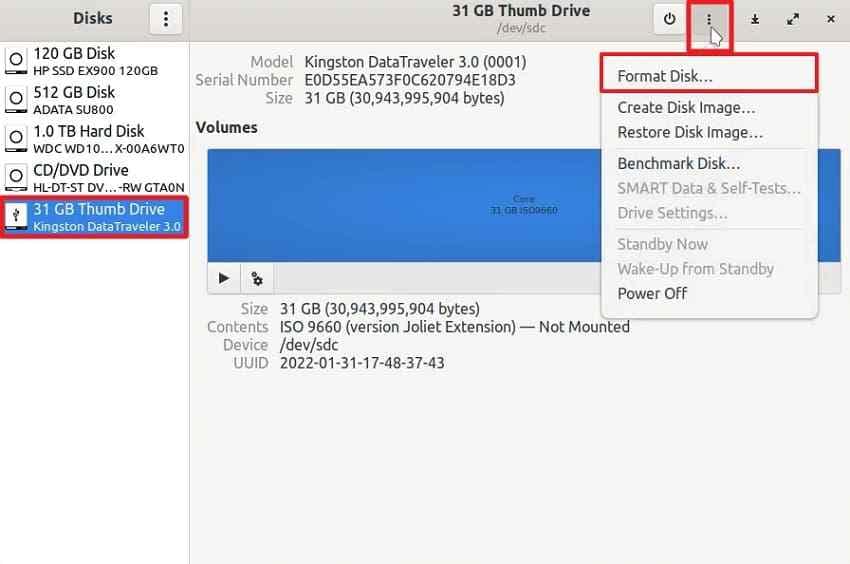The width and height of the screenshot is (850, 564).
Task: Select Kingston DataTraveler 3.0 sidebar label
Action: click(x=107, y=227)
